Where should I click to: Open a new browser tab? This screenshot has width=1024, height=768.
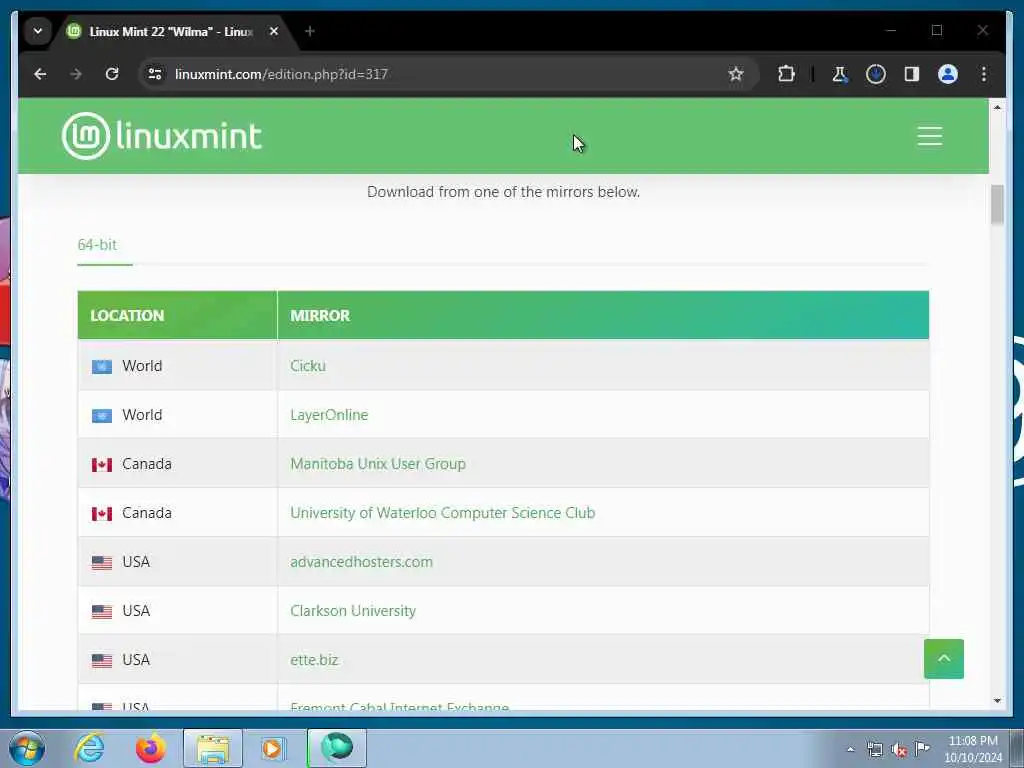(x=310, y=31)
